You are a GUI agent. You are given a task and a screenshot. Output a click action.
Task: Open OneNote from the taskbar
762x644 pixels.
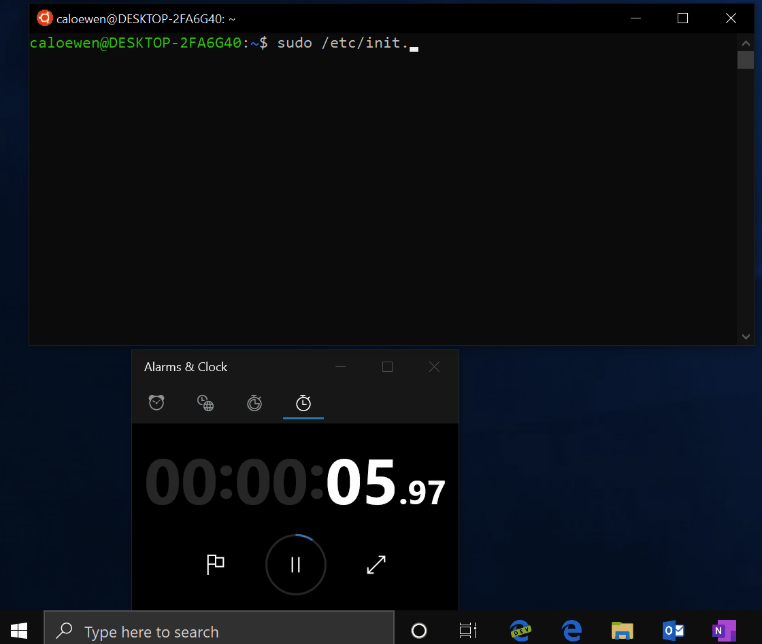[x=724, y=631]
